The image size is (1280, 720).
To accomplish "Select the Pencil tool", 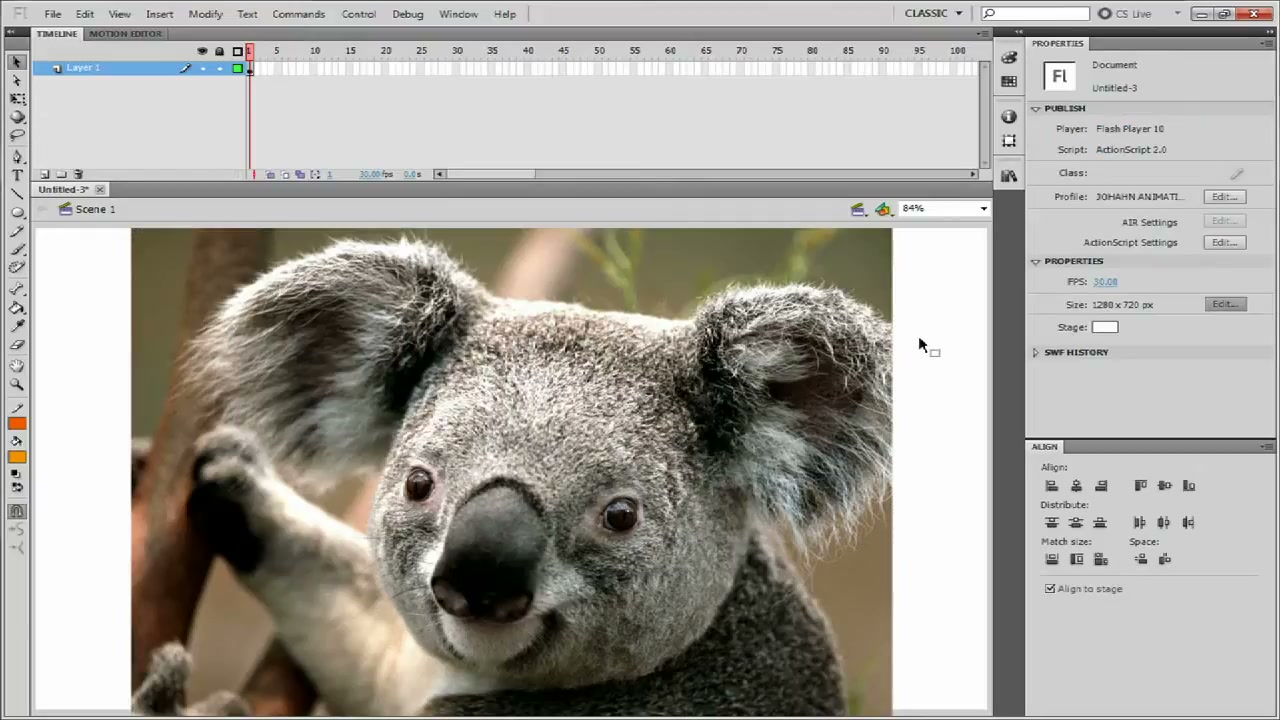I will [17, 231].
